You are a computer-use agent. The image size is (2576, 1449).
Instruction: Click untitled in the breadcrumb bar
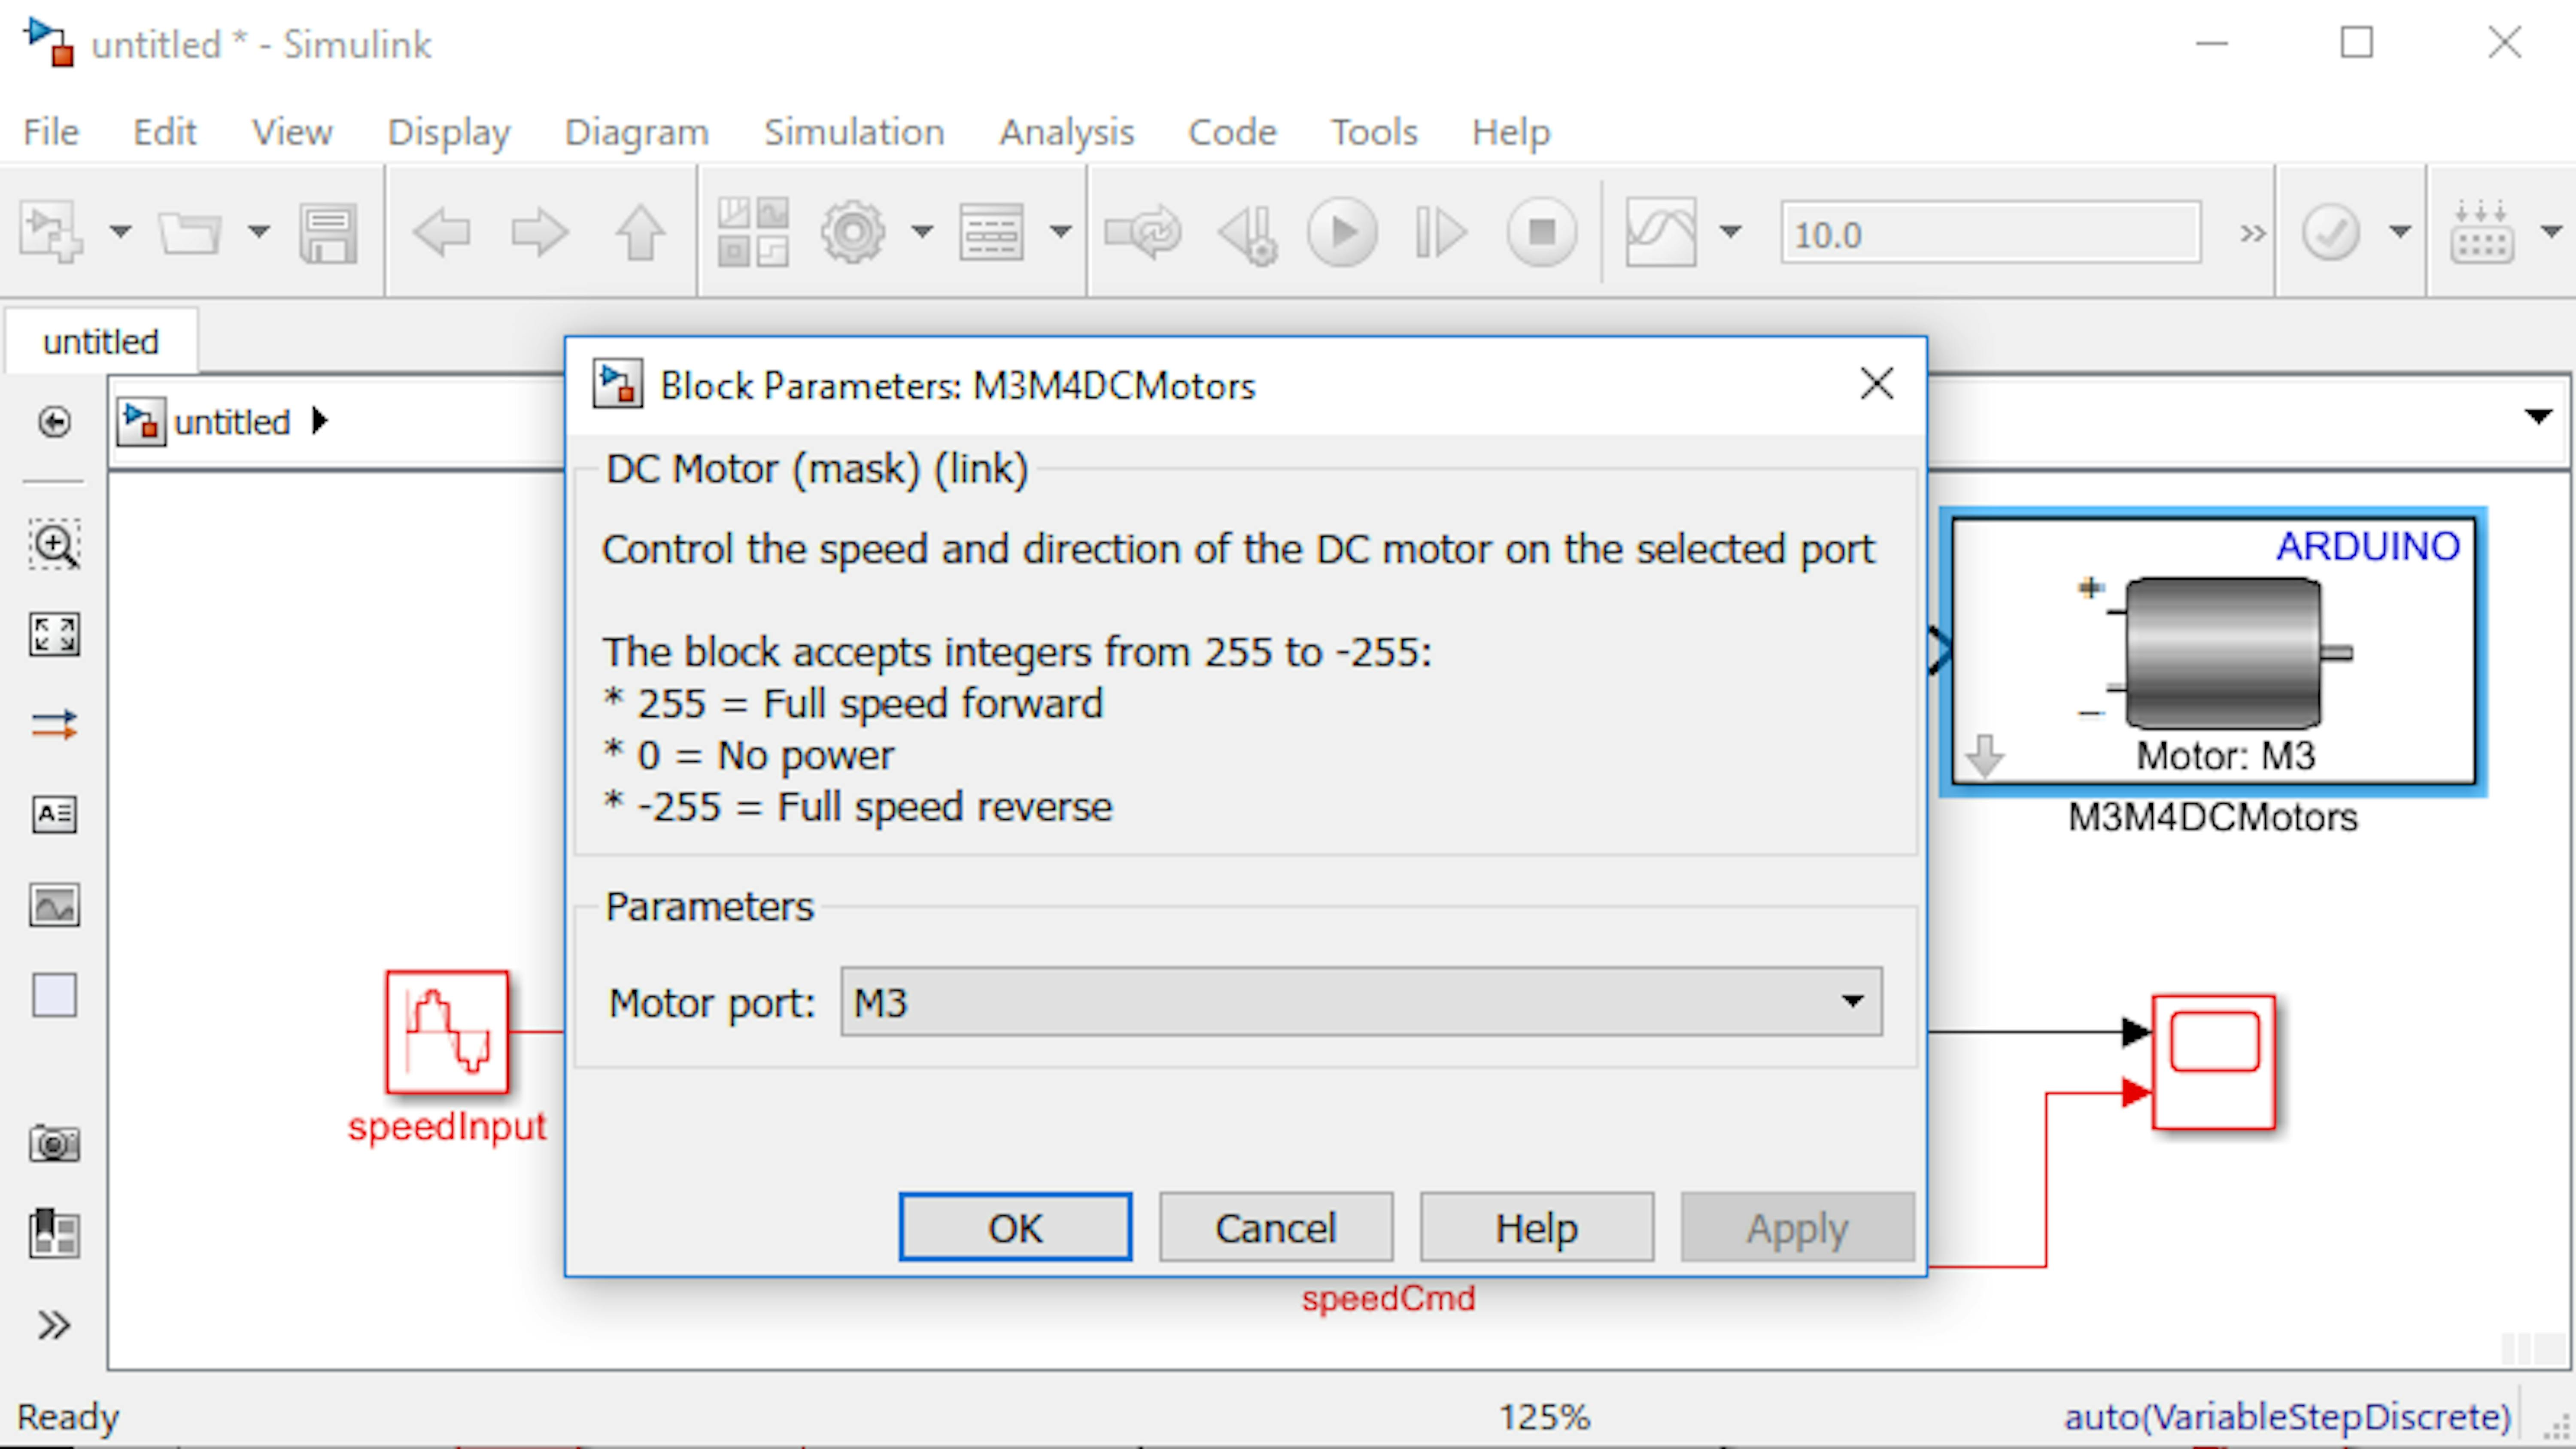click(232, 422)
